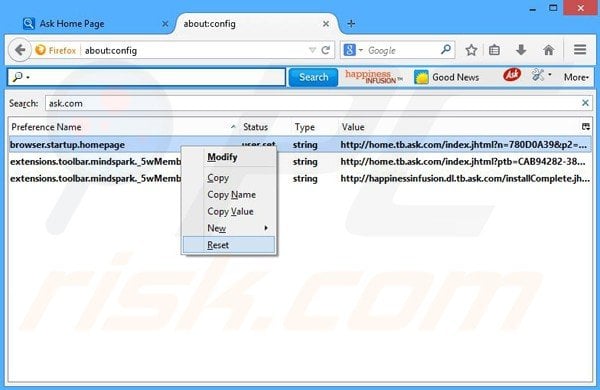Select the preference with the CAB94282 value
This screenshot has height=390, width=600.
coord(300,162)
